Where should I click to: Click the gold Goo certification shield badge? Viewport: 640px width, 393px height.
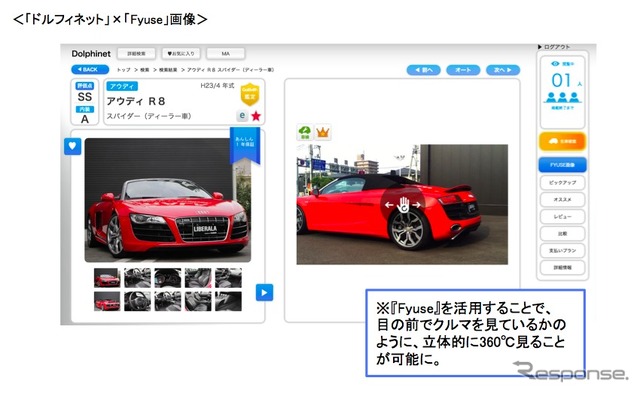point(250,94)
